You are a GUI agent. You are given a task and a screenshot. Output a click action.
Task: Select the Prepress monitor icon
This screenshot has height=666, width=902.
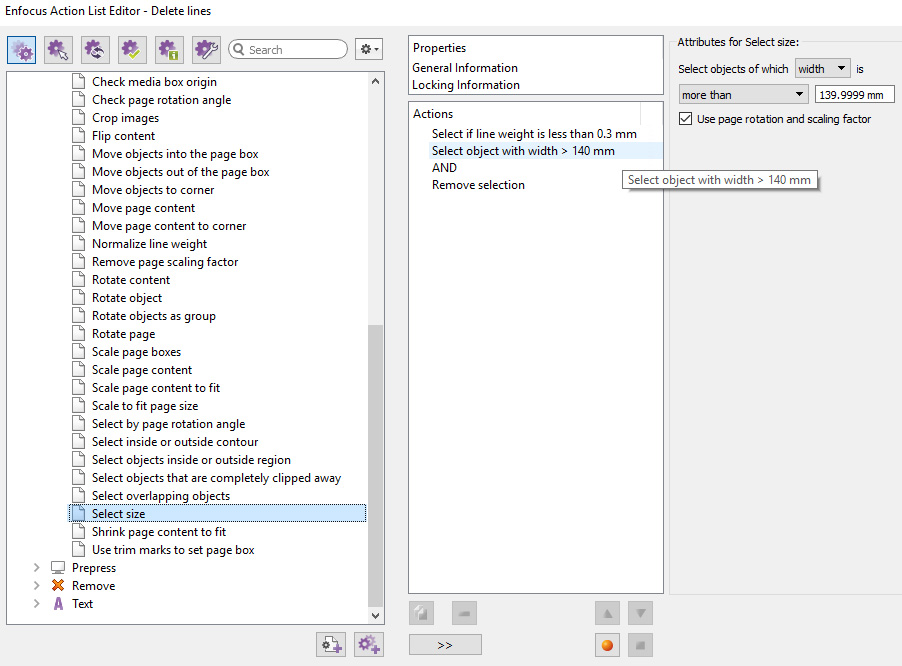[x=58, y=568]
